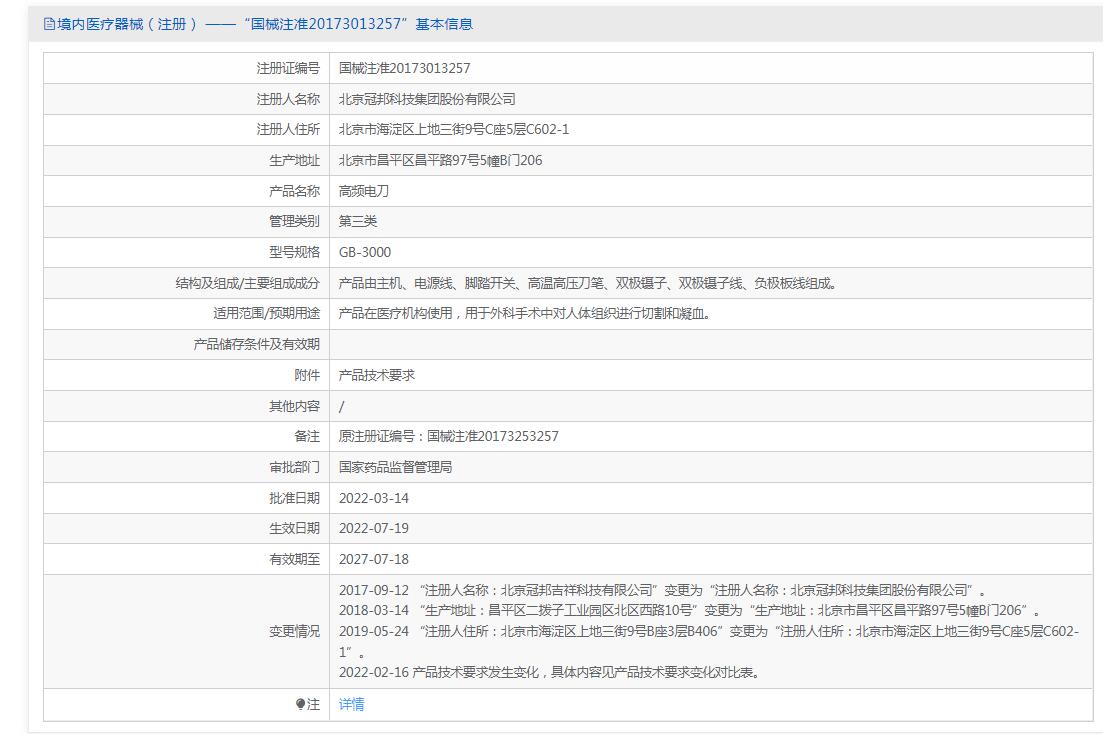
Task: Select production address 北京市昌平区昌平路97号5幢B门206
Action: coord(440,160)
